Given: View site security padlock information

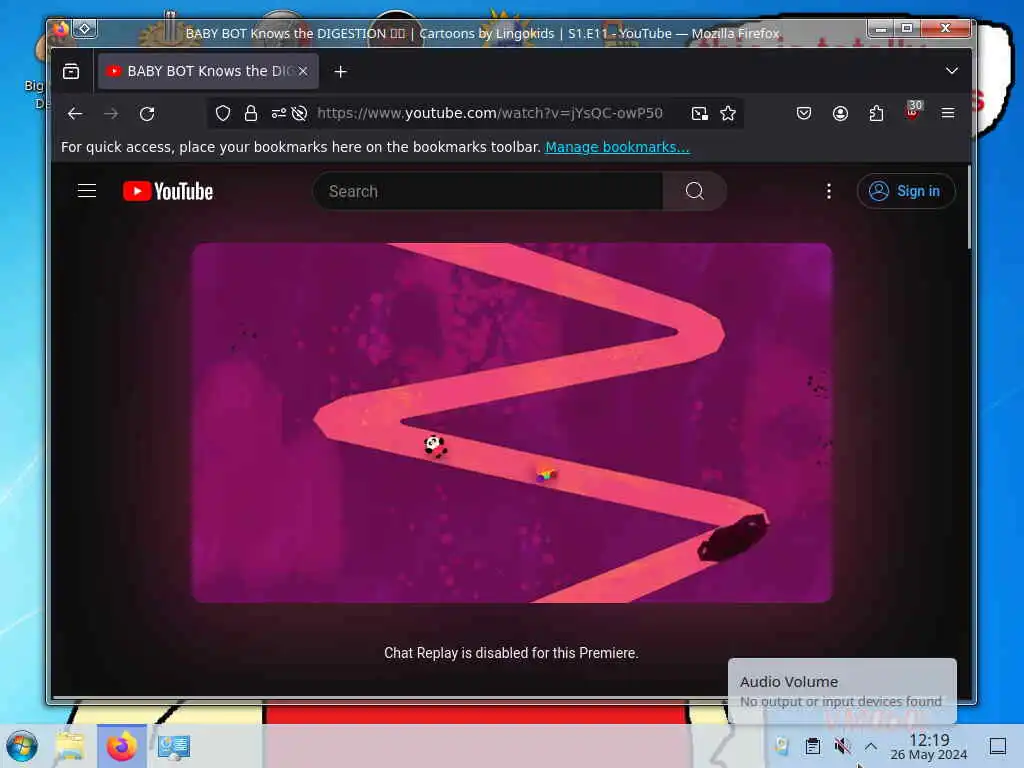Looking at the screenshot, I should coord(251,114).
